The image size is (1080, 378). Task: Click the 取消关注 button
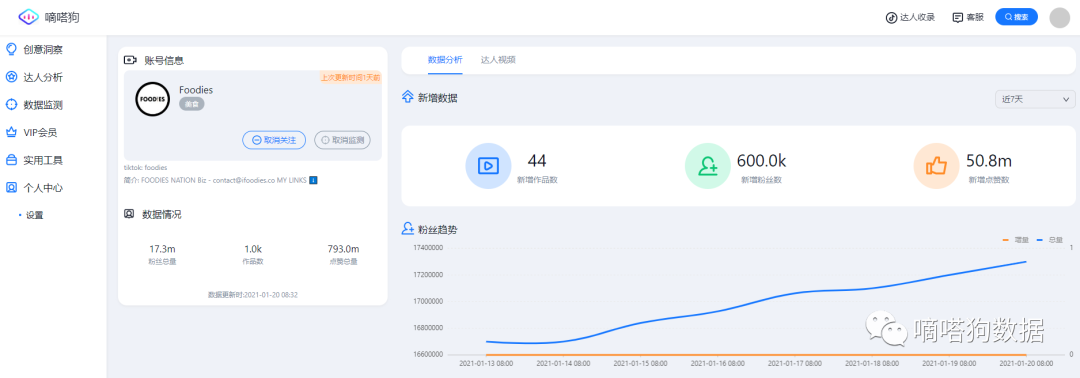click(x=274, y=140)
